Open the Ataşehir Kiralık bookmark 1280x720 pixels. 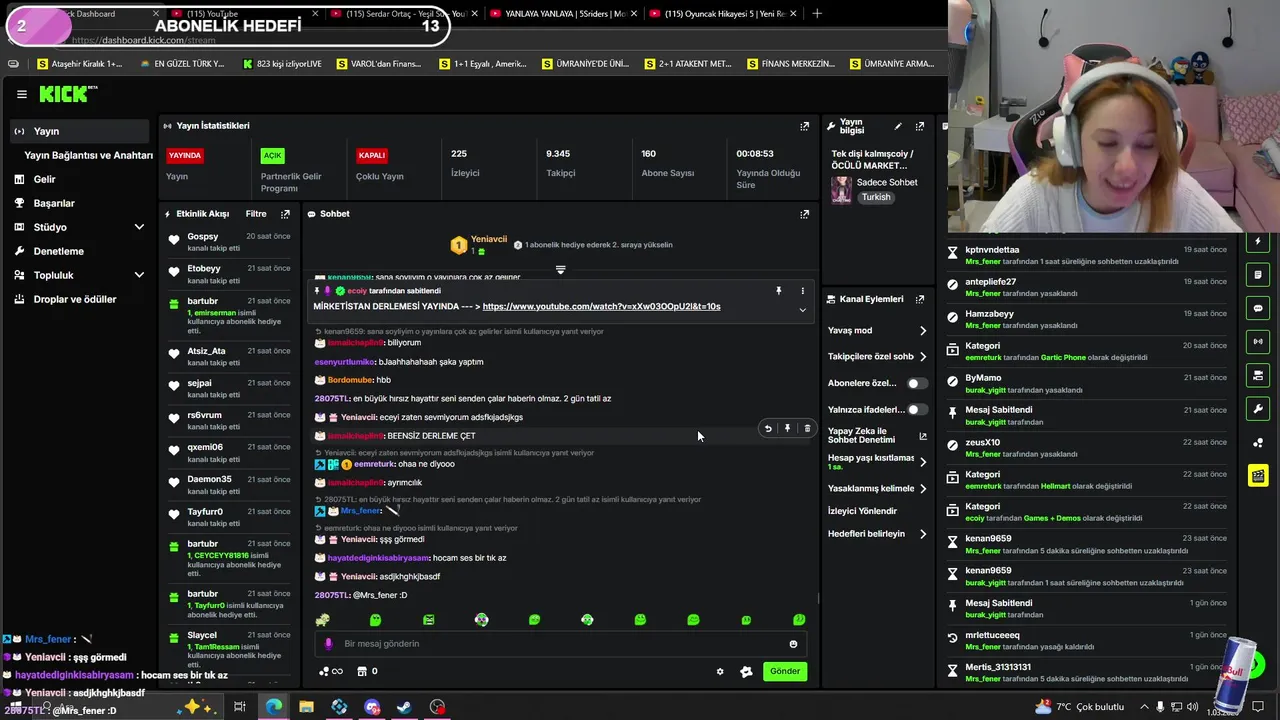point(80,64)
